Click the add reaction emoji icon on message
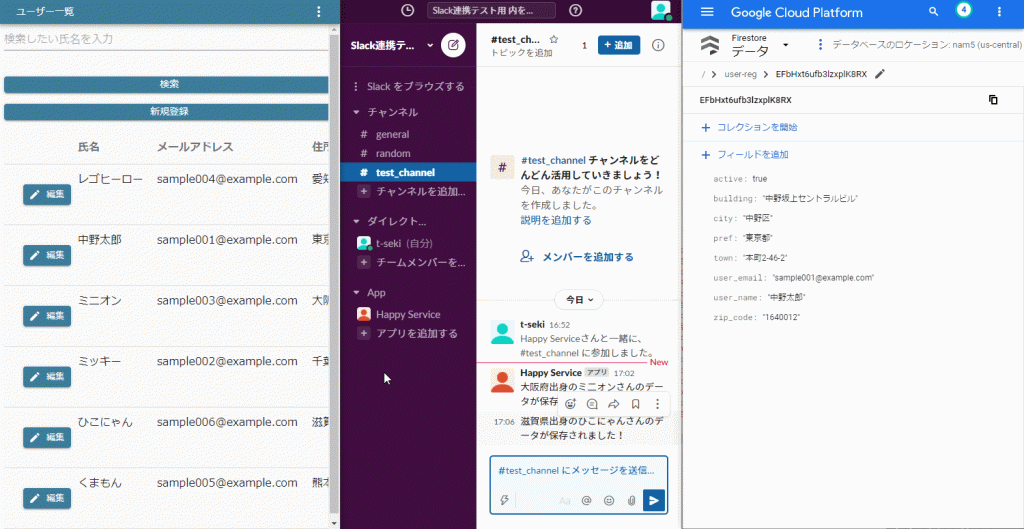Image resolution: width=1024 pixels, height=529 pixels. [571, 404]
